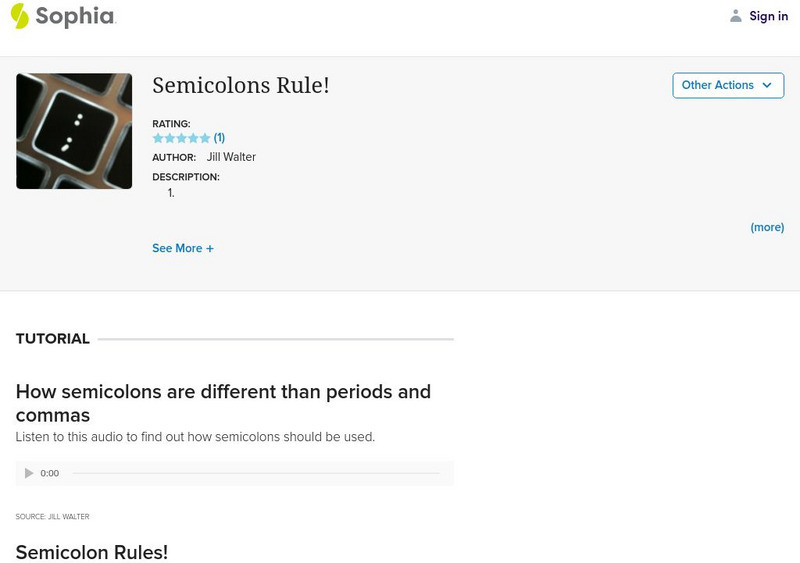Image resolution: width=800 pixels, height=563 pixels.
Task: Open the rating count (1) link
Action: click(x=219, y=138)
